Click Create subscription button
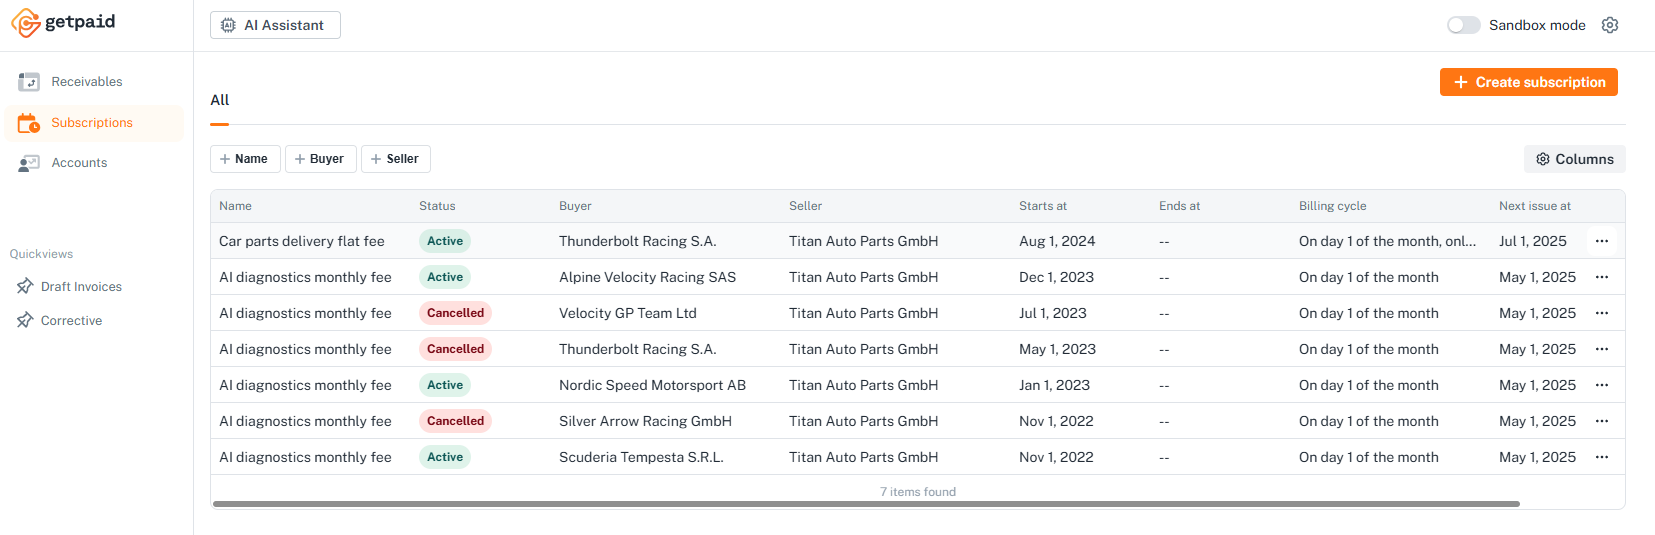1655x535 pixels. click(x=1528, y=82)
